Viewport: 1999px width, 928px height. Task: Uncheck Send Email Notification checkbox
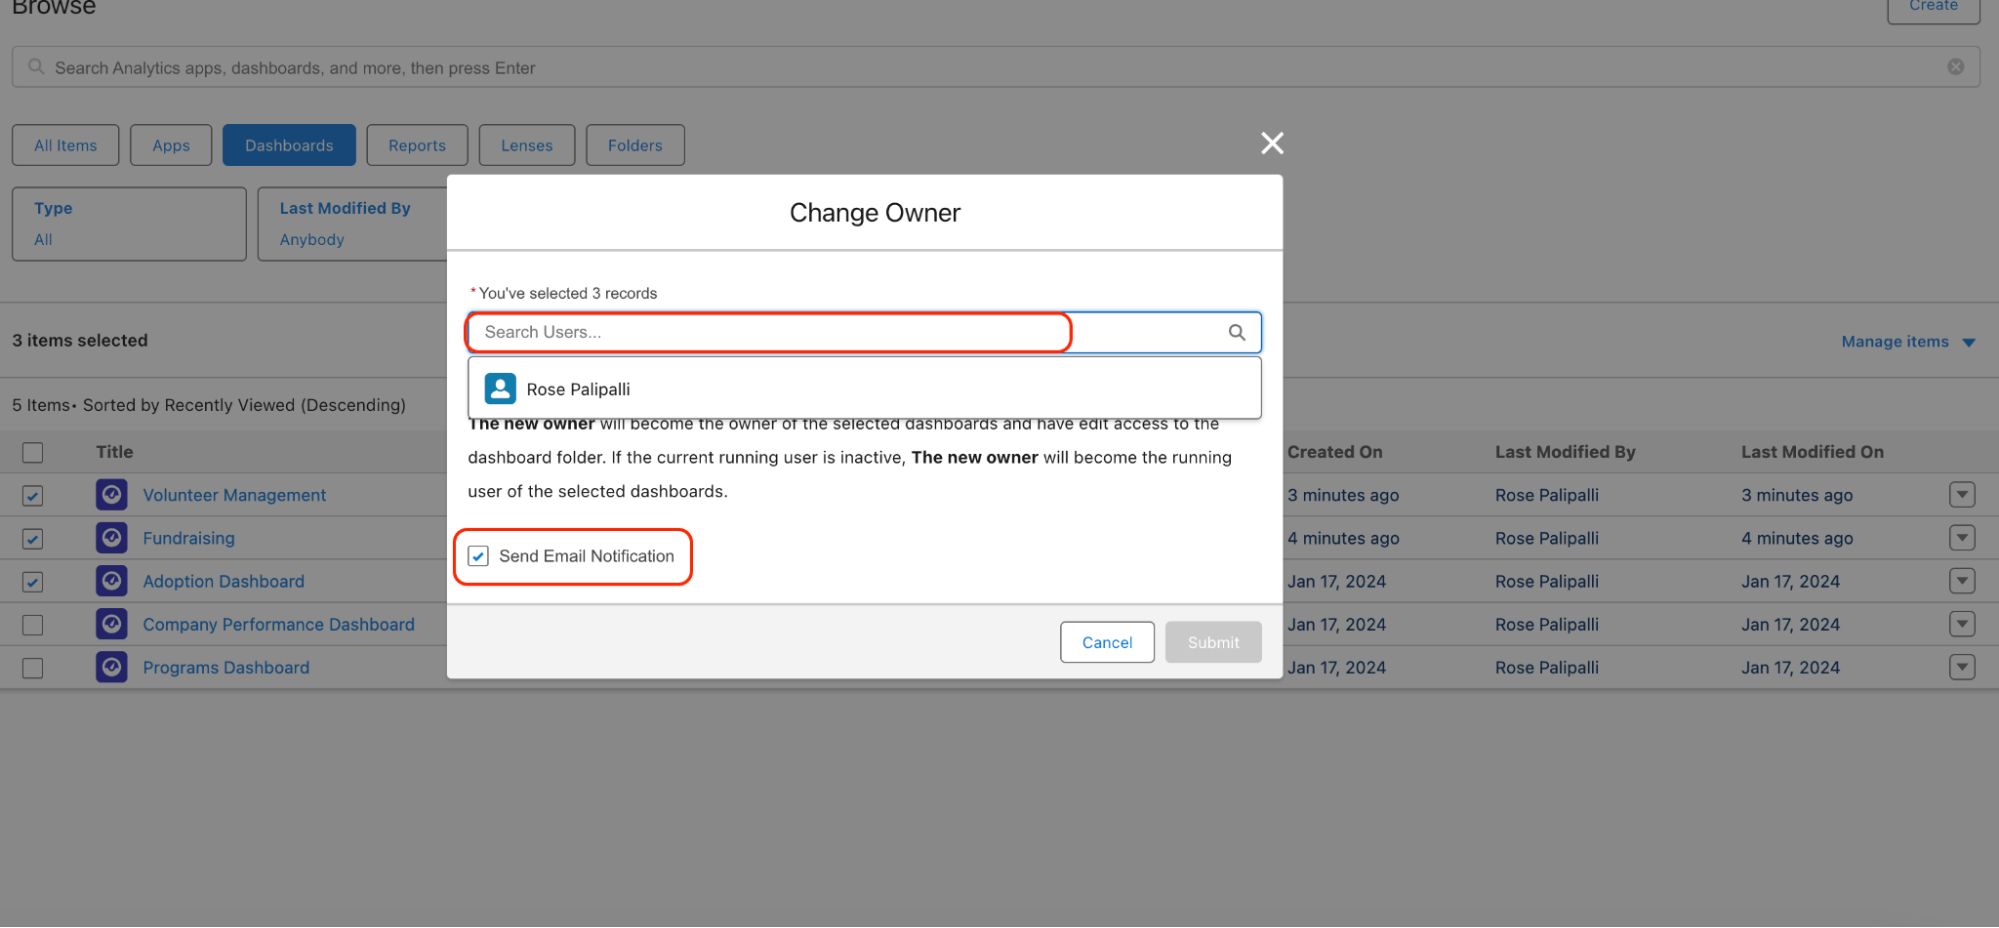(479, 556)
